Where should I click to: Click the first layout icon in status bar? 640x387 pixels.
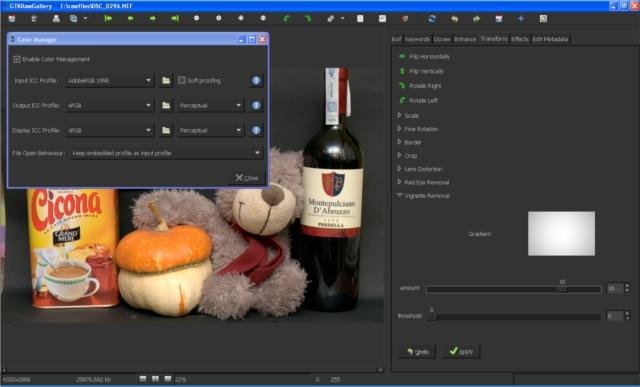[x=143, y=379]
